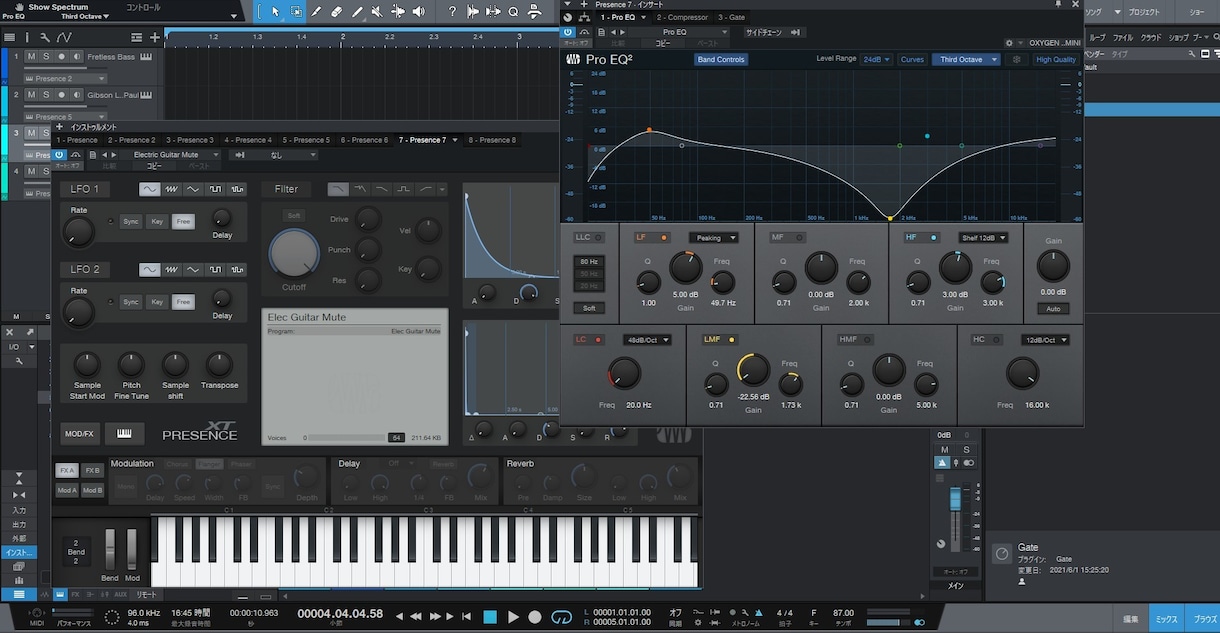Open the question mark help icon
This screenshot has height=633, width=1220.
click(452, 12)
